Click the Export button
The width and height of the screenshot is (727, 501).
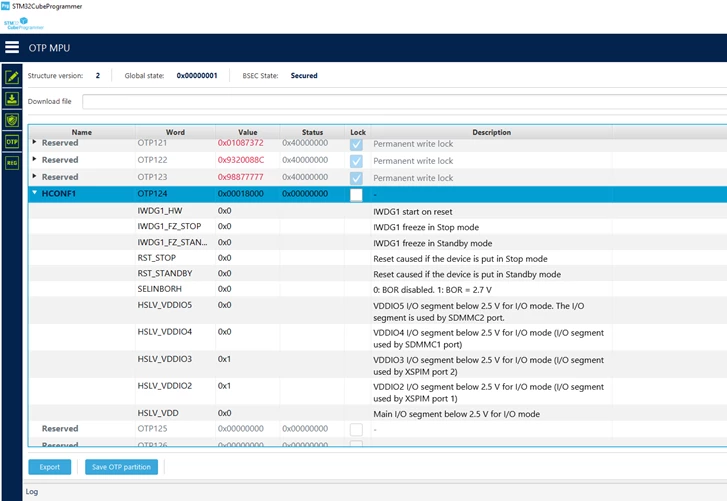pyautogui.click(x=50, y=467)
